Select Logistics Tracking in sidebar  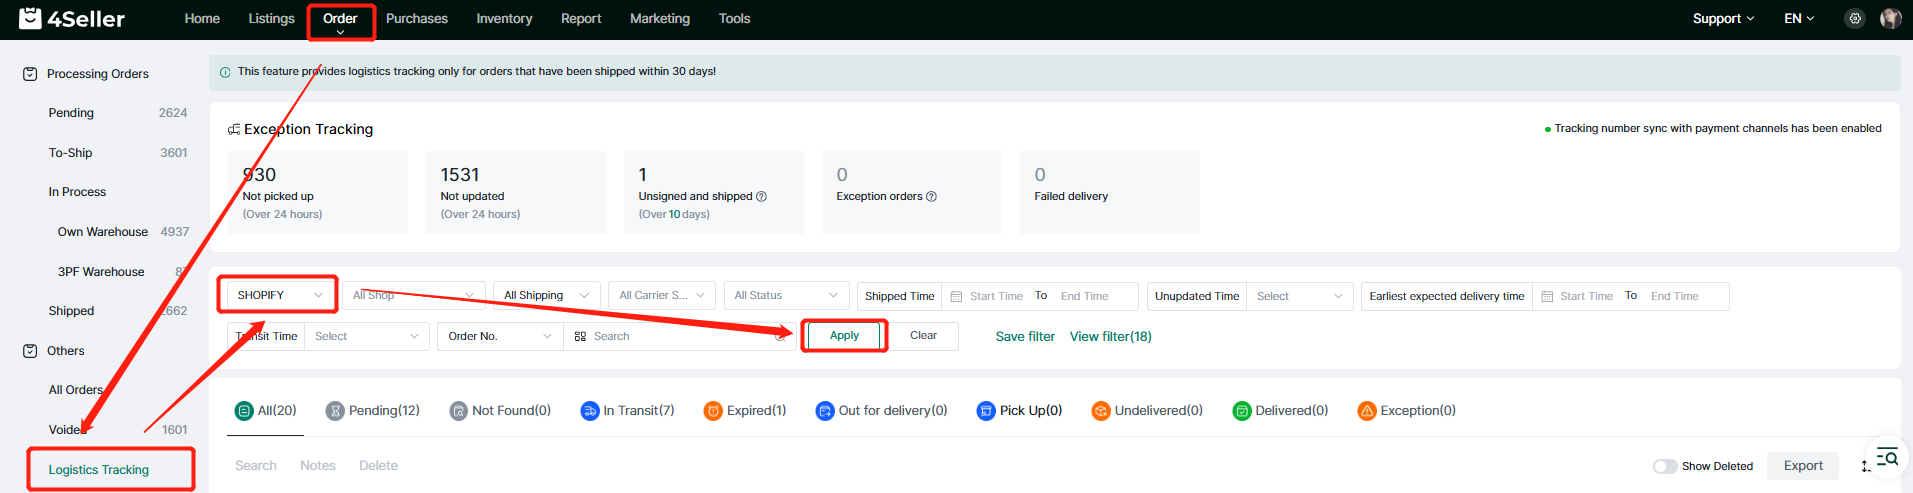coord(99,470)
